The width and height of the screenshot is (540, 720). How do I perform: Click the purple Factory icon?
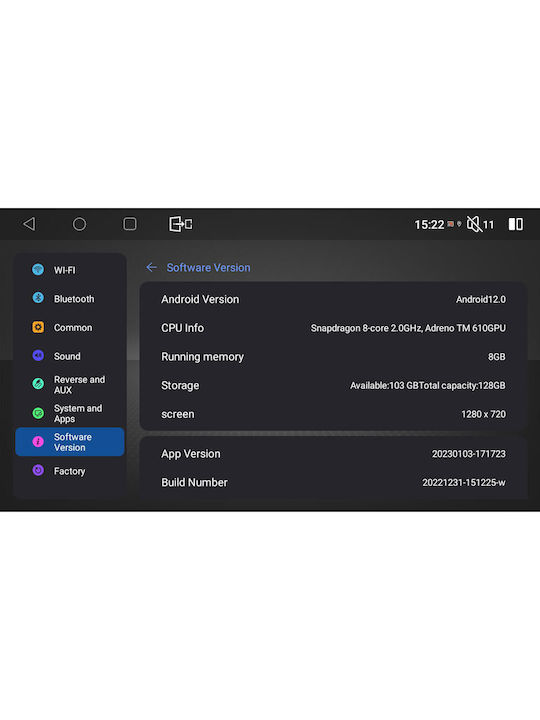click(38, 470)
